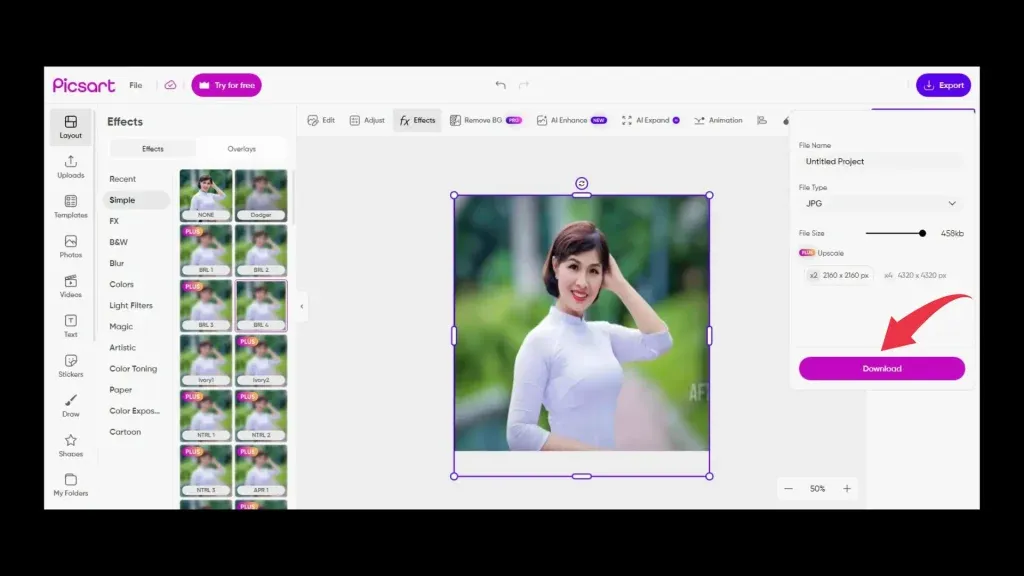Open the My Folders sidebar section
This screenshot has height=576, width=1024.
click(71, 485)
